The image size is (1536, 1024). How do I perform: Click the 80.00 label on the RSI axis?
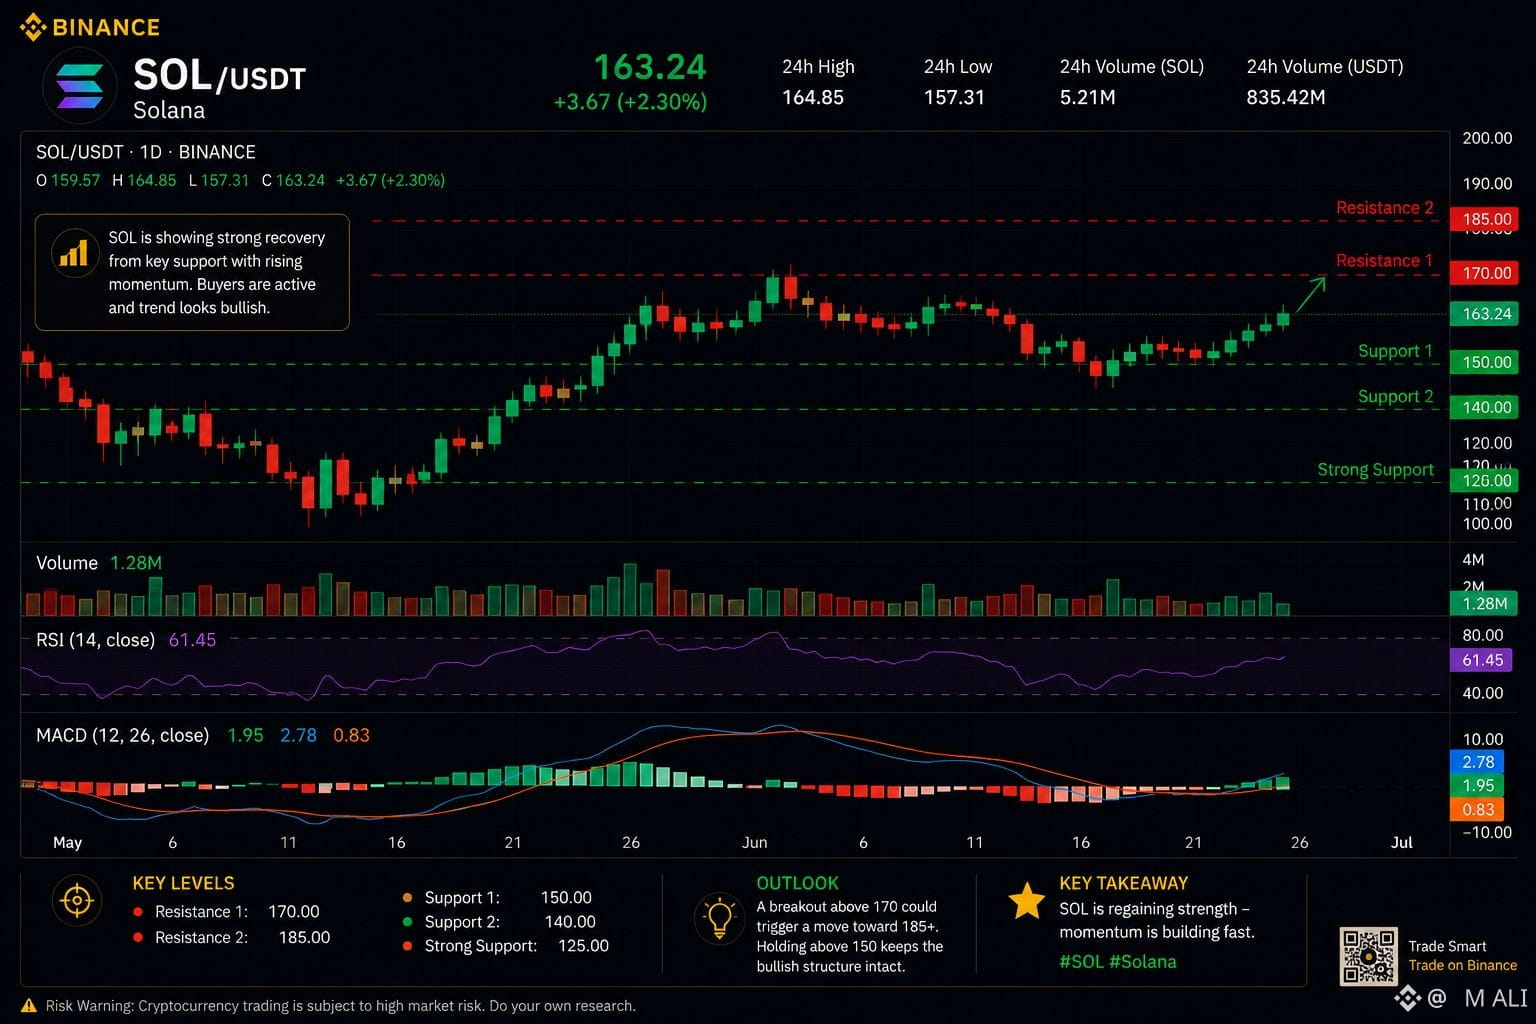[1482, 635]
